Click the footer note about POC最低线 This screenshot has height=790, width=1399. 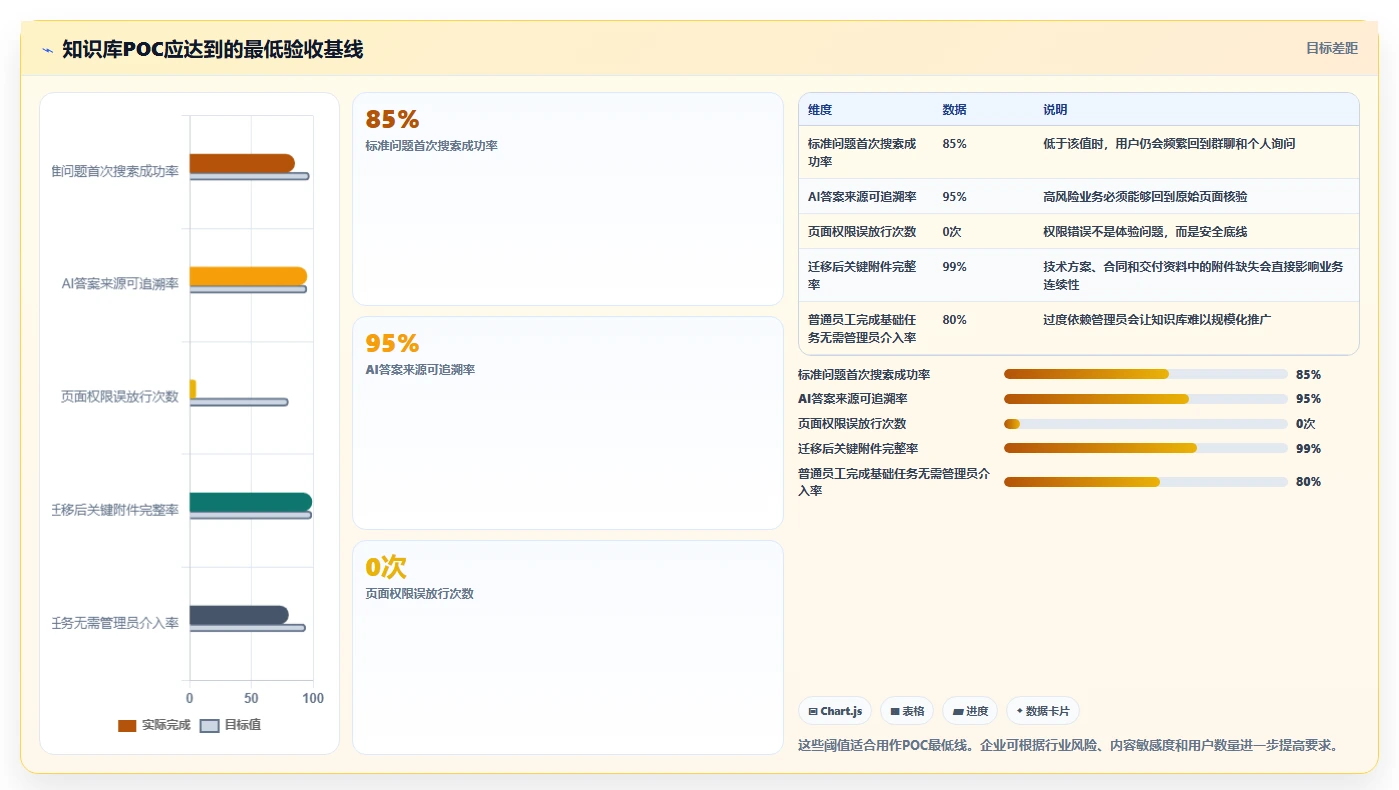click(x=1068, y=746)
